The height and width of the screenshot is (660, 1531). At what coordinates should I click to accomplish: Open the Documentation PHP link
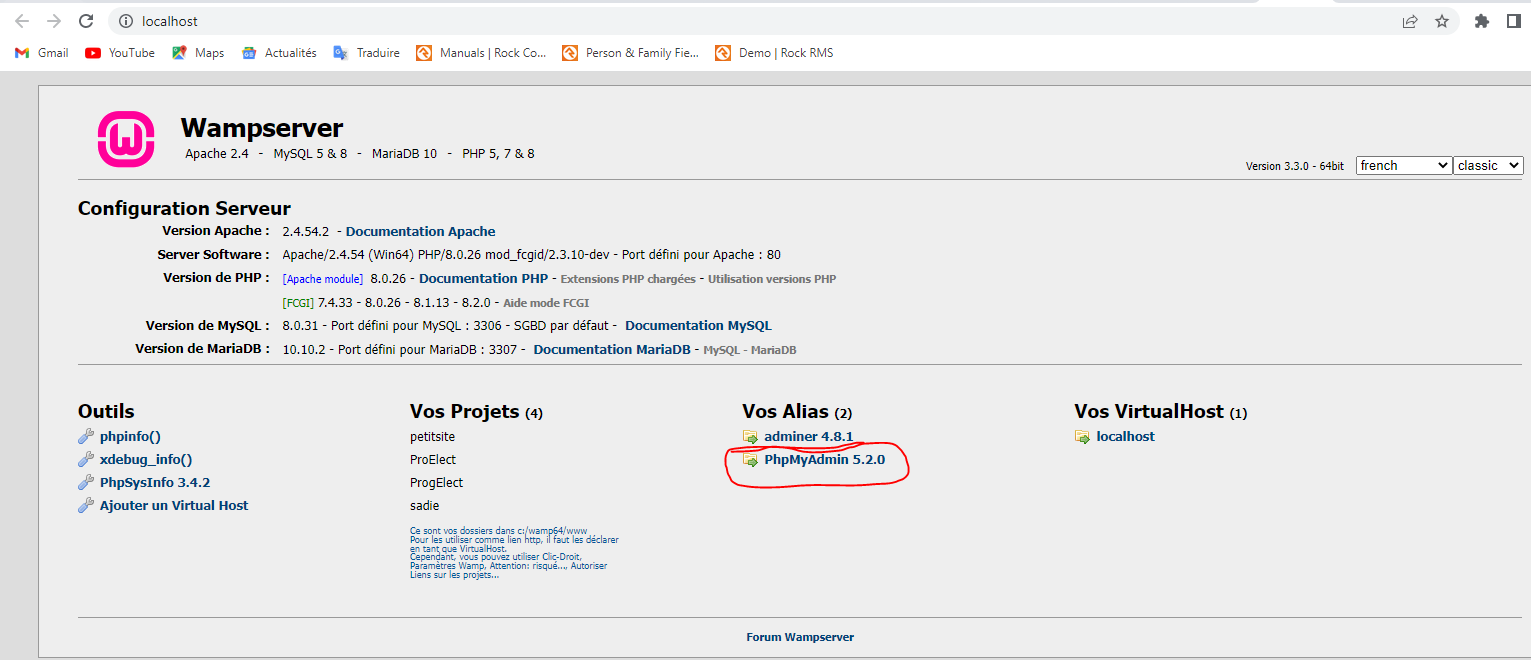pyautogui.click(x=483, y=278)
